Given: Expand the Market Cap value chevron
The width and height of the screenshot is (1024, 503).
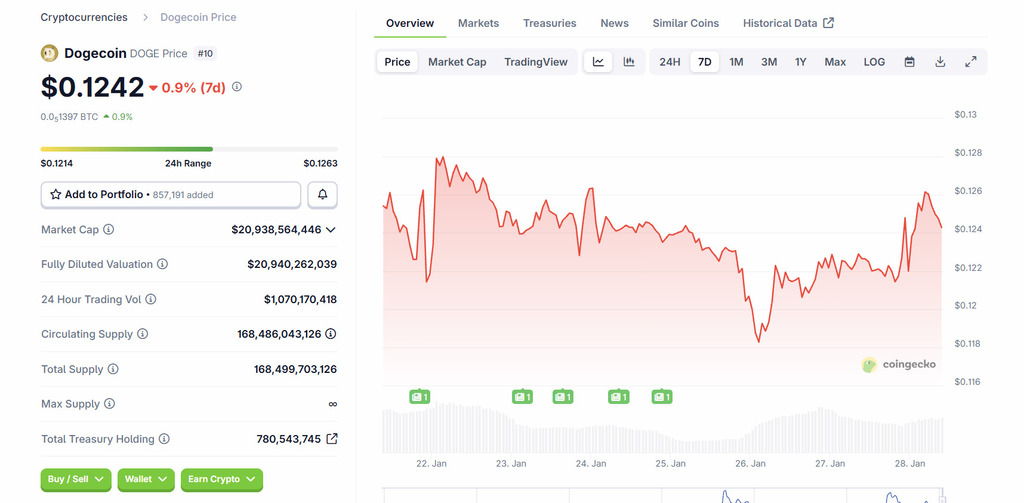Looking at the screenshot, I should tap(331, 229).
